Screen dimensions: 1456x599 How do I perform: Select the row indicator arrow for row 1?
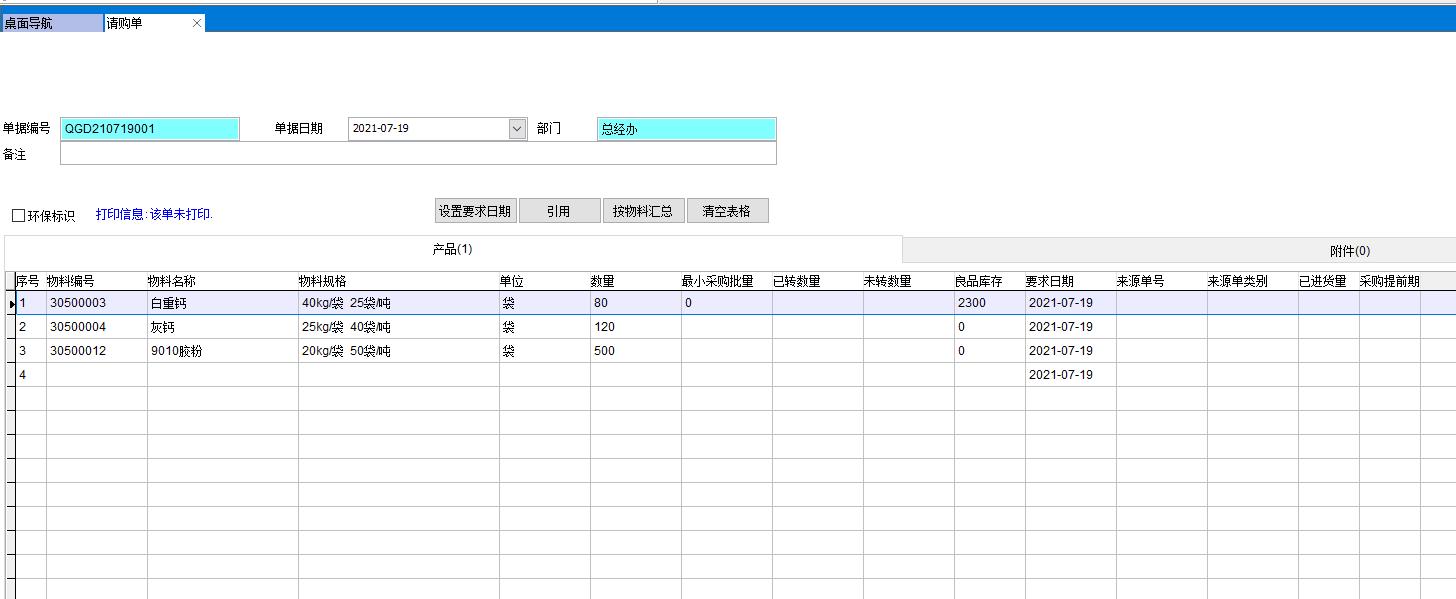pos(11,303)
